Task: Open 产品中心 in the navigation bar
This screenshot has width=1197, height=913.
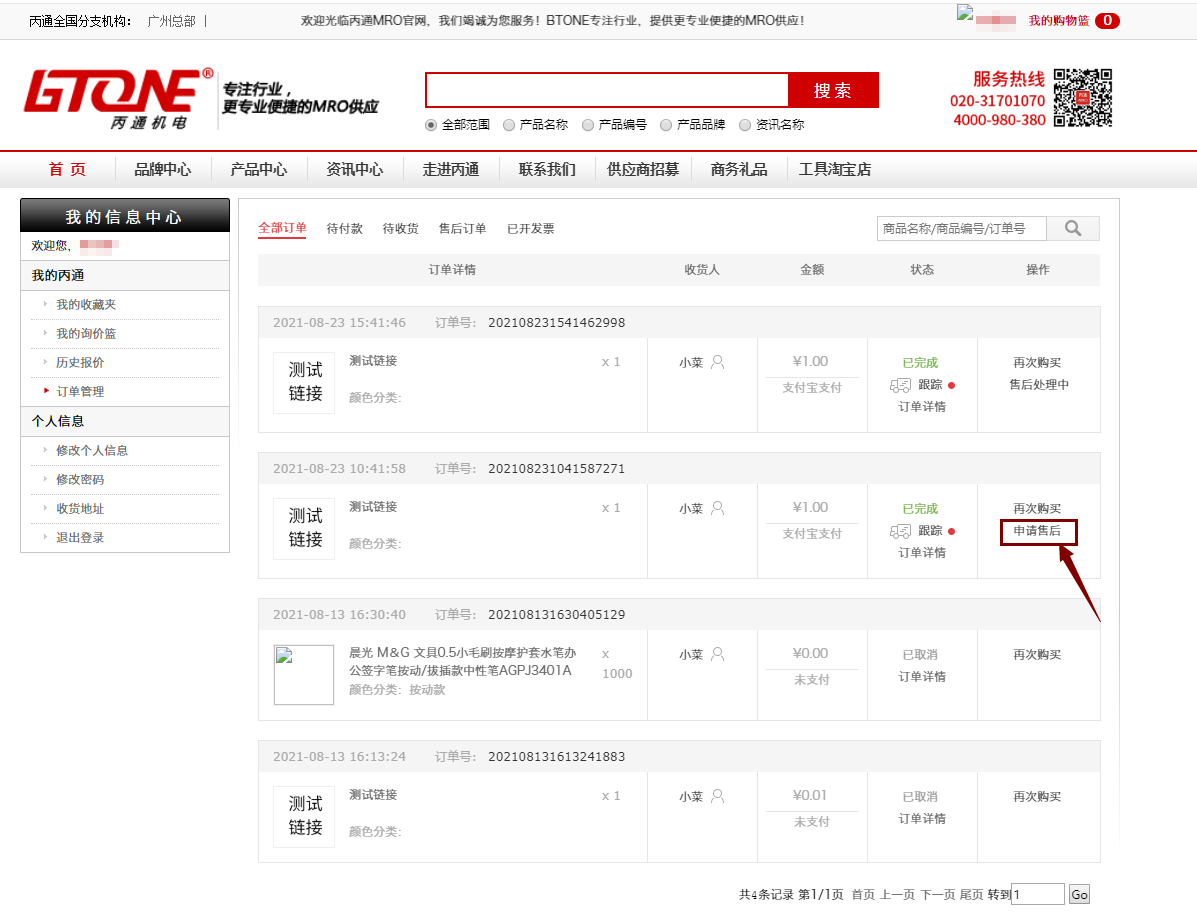Action: point(259,170)
